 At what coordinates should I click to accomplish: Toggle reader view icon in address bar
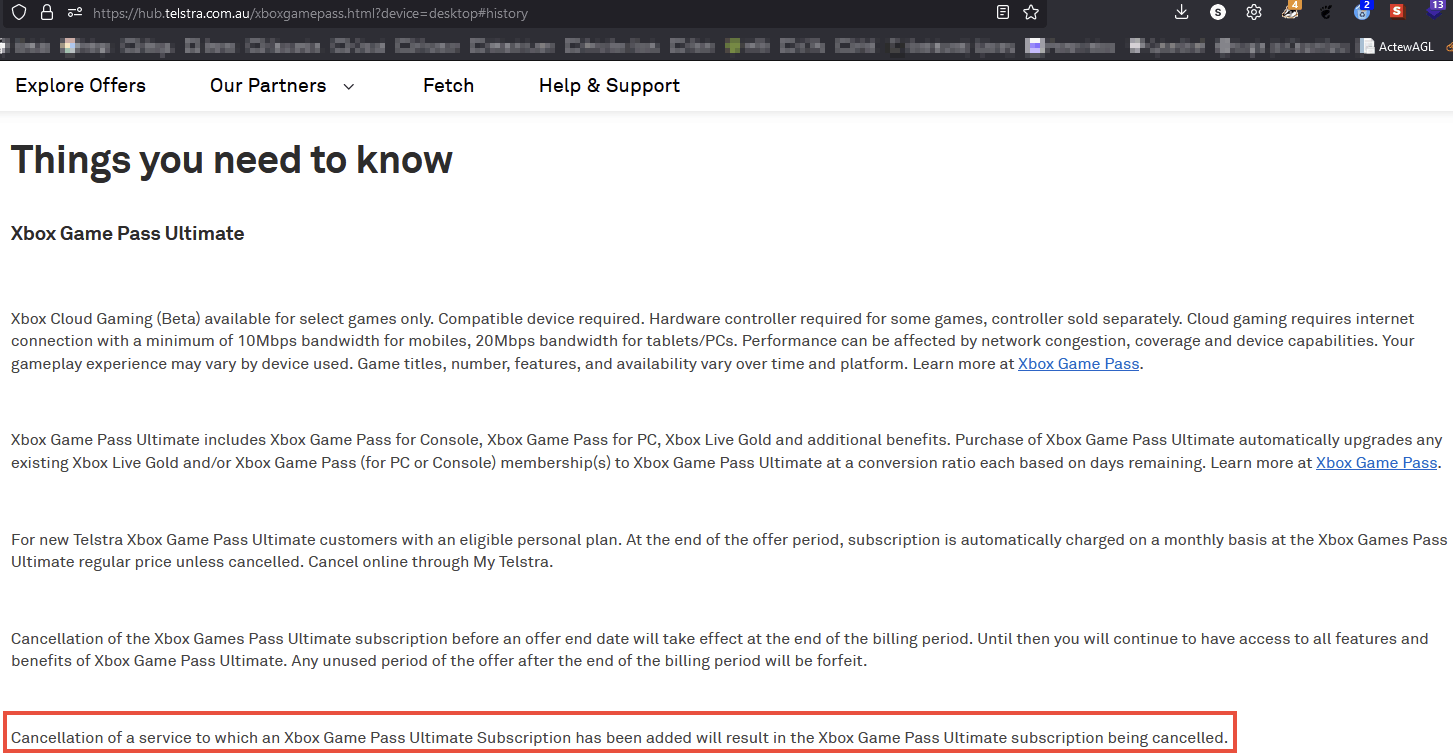(x=1003, y=13)
